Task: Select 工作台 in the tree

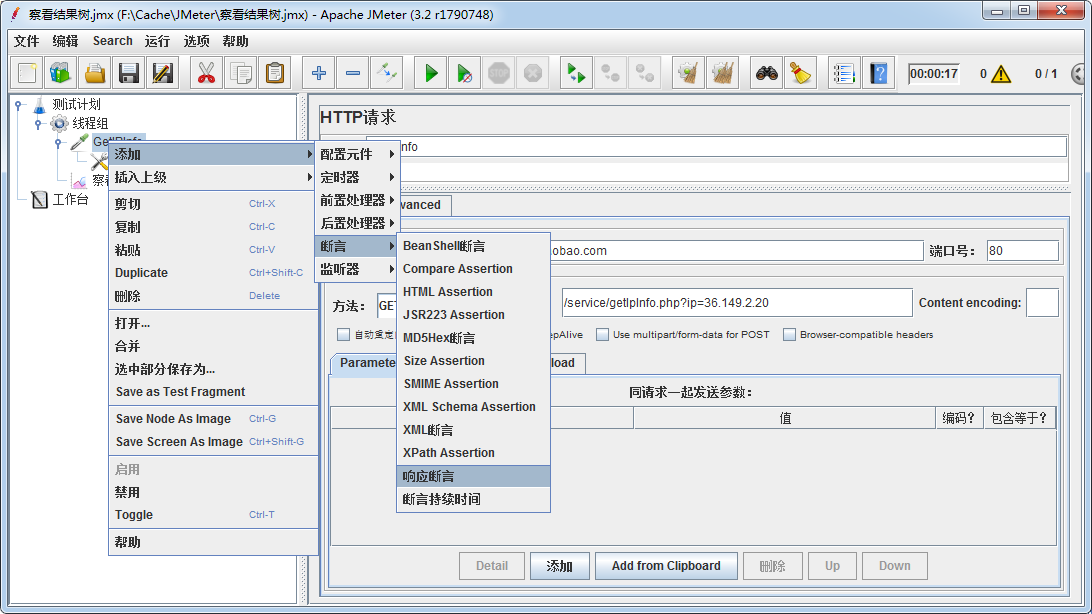Action: 70,200
